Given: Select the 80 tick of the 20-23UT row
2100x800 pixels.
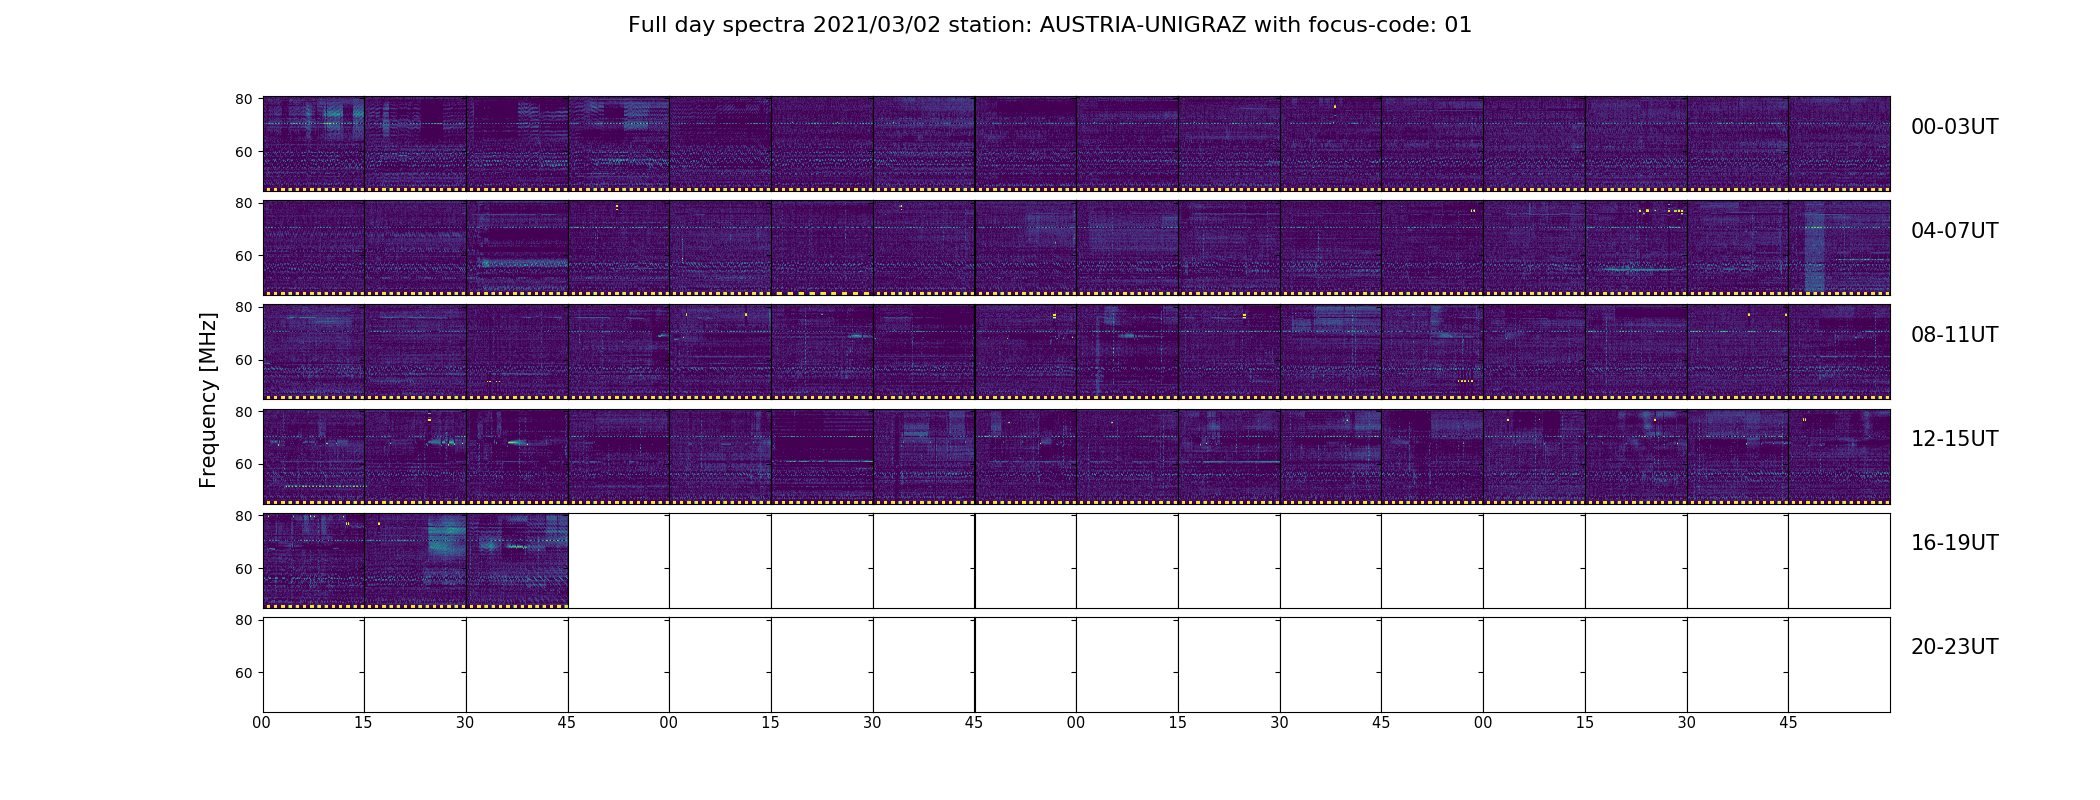Looking at the screenshot, I should (243, 620).
